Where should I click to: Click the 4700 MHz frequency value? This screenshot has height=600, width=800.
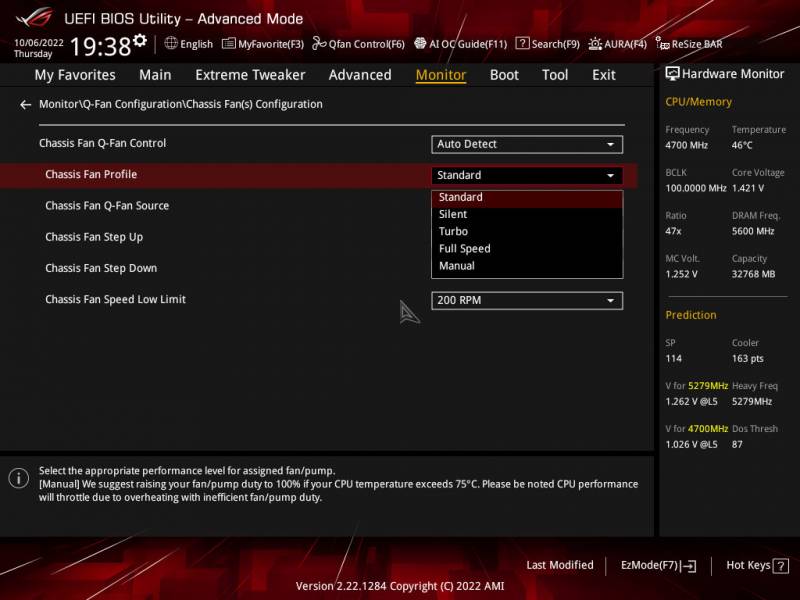point(687,145)
